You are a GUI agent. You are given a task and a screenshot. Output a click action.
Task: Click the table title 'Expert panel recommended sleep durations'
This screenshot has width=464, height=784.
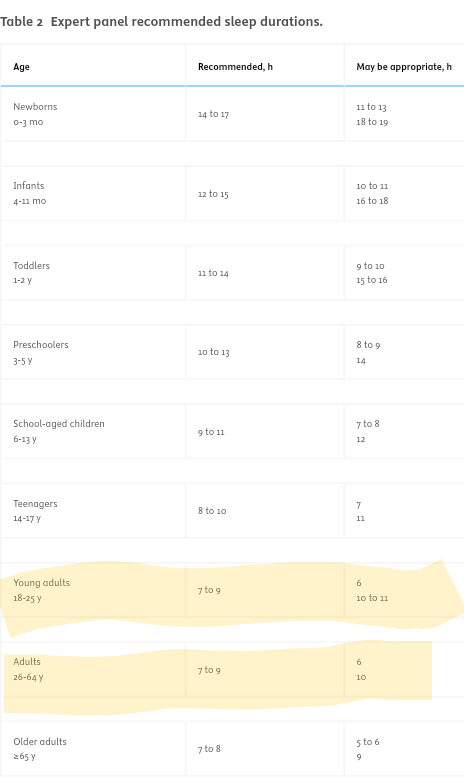coord(186,22)
